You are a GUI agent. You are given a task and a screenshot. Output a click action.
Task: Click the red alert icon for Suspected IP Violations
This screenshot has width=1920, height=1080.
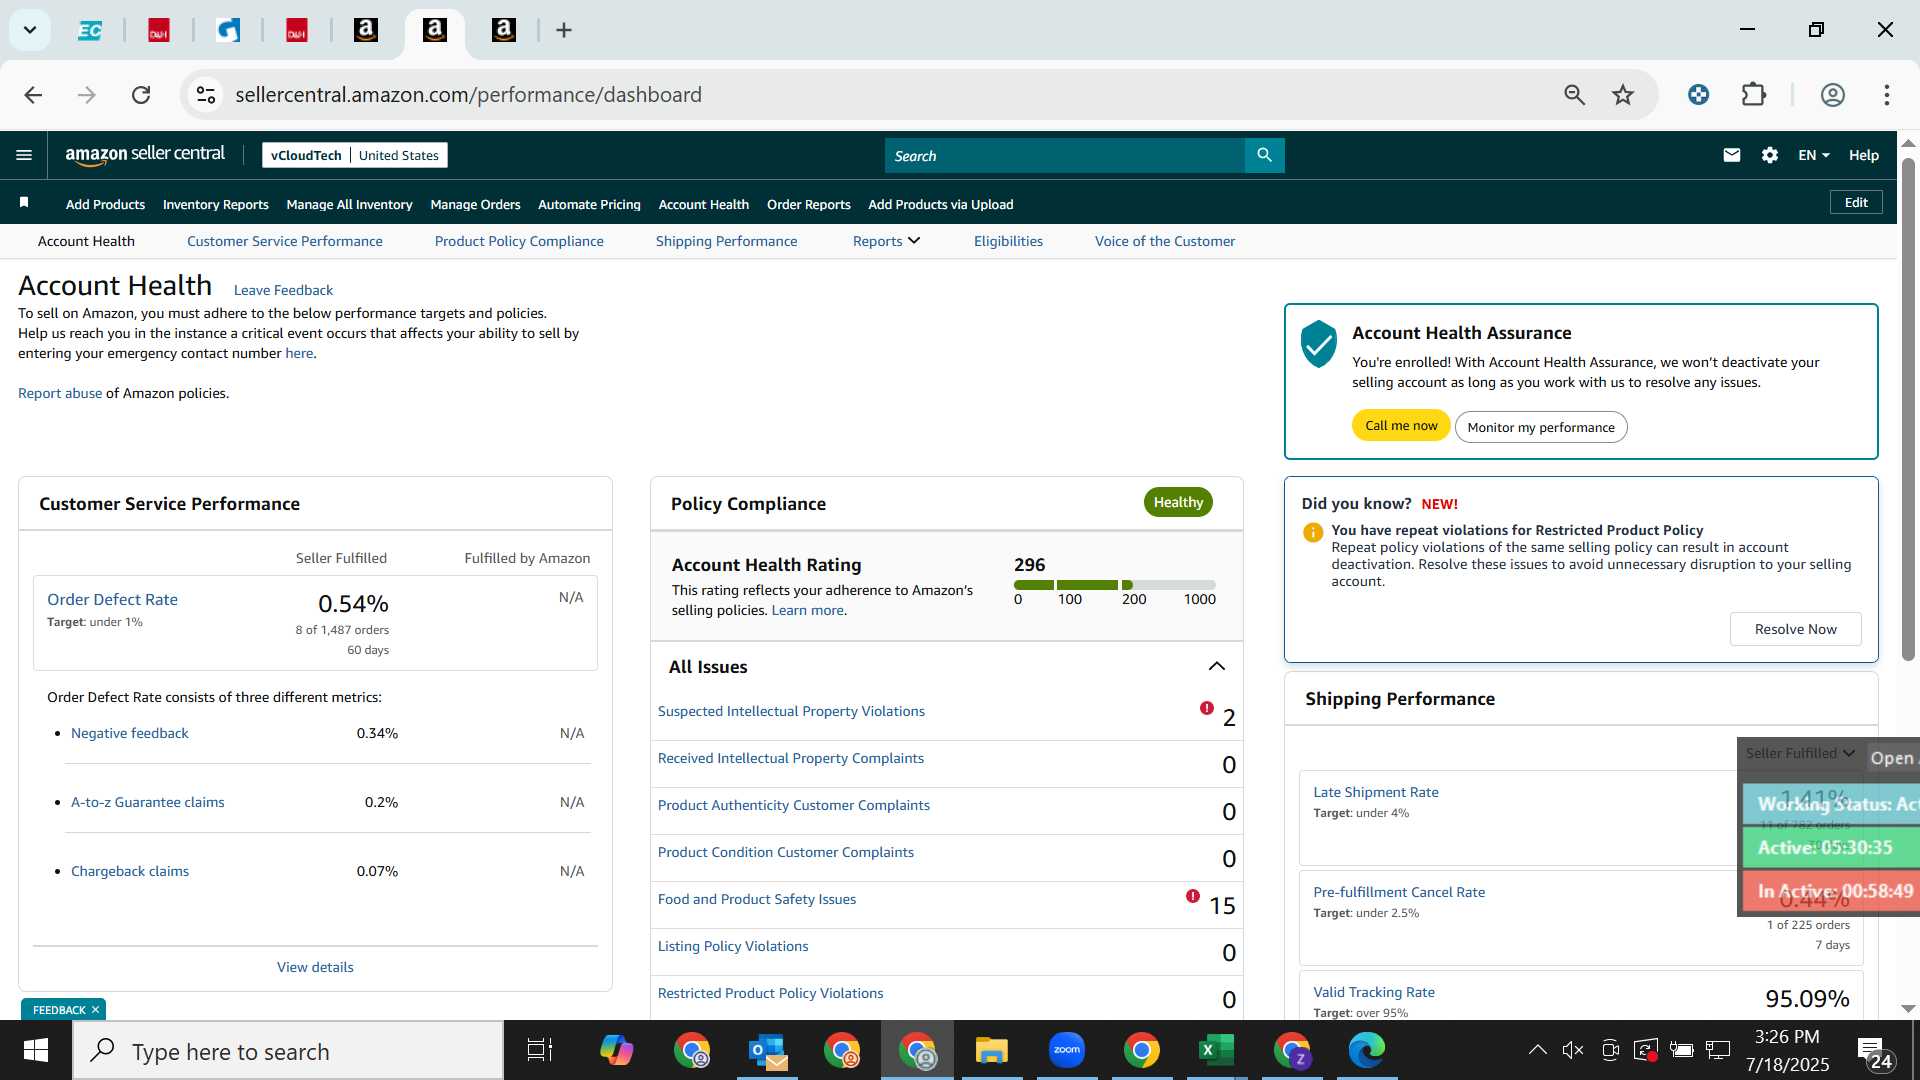coord(1207,708)
